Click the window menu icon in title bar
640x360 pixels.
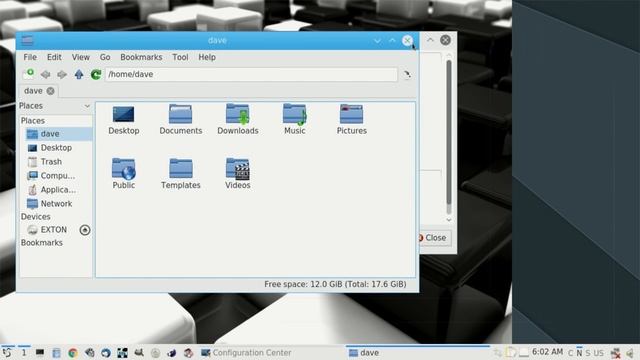[27, 40]
